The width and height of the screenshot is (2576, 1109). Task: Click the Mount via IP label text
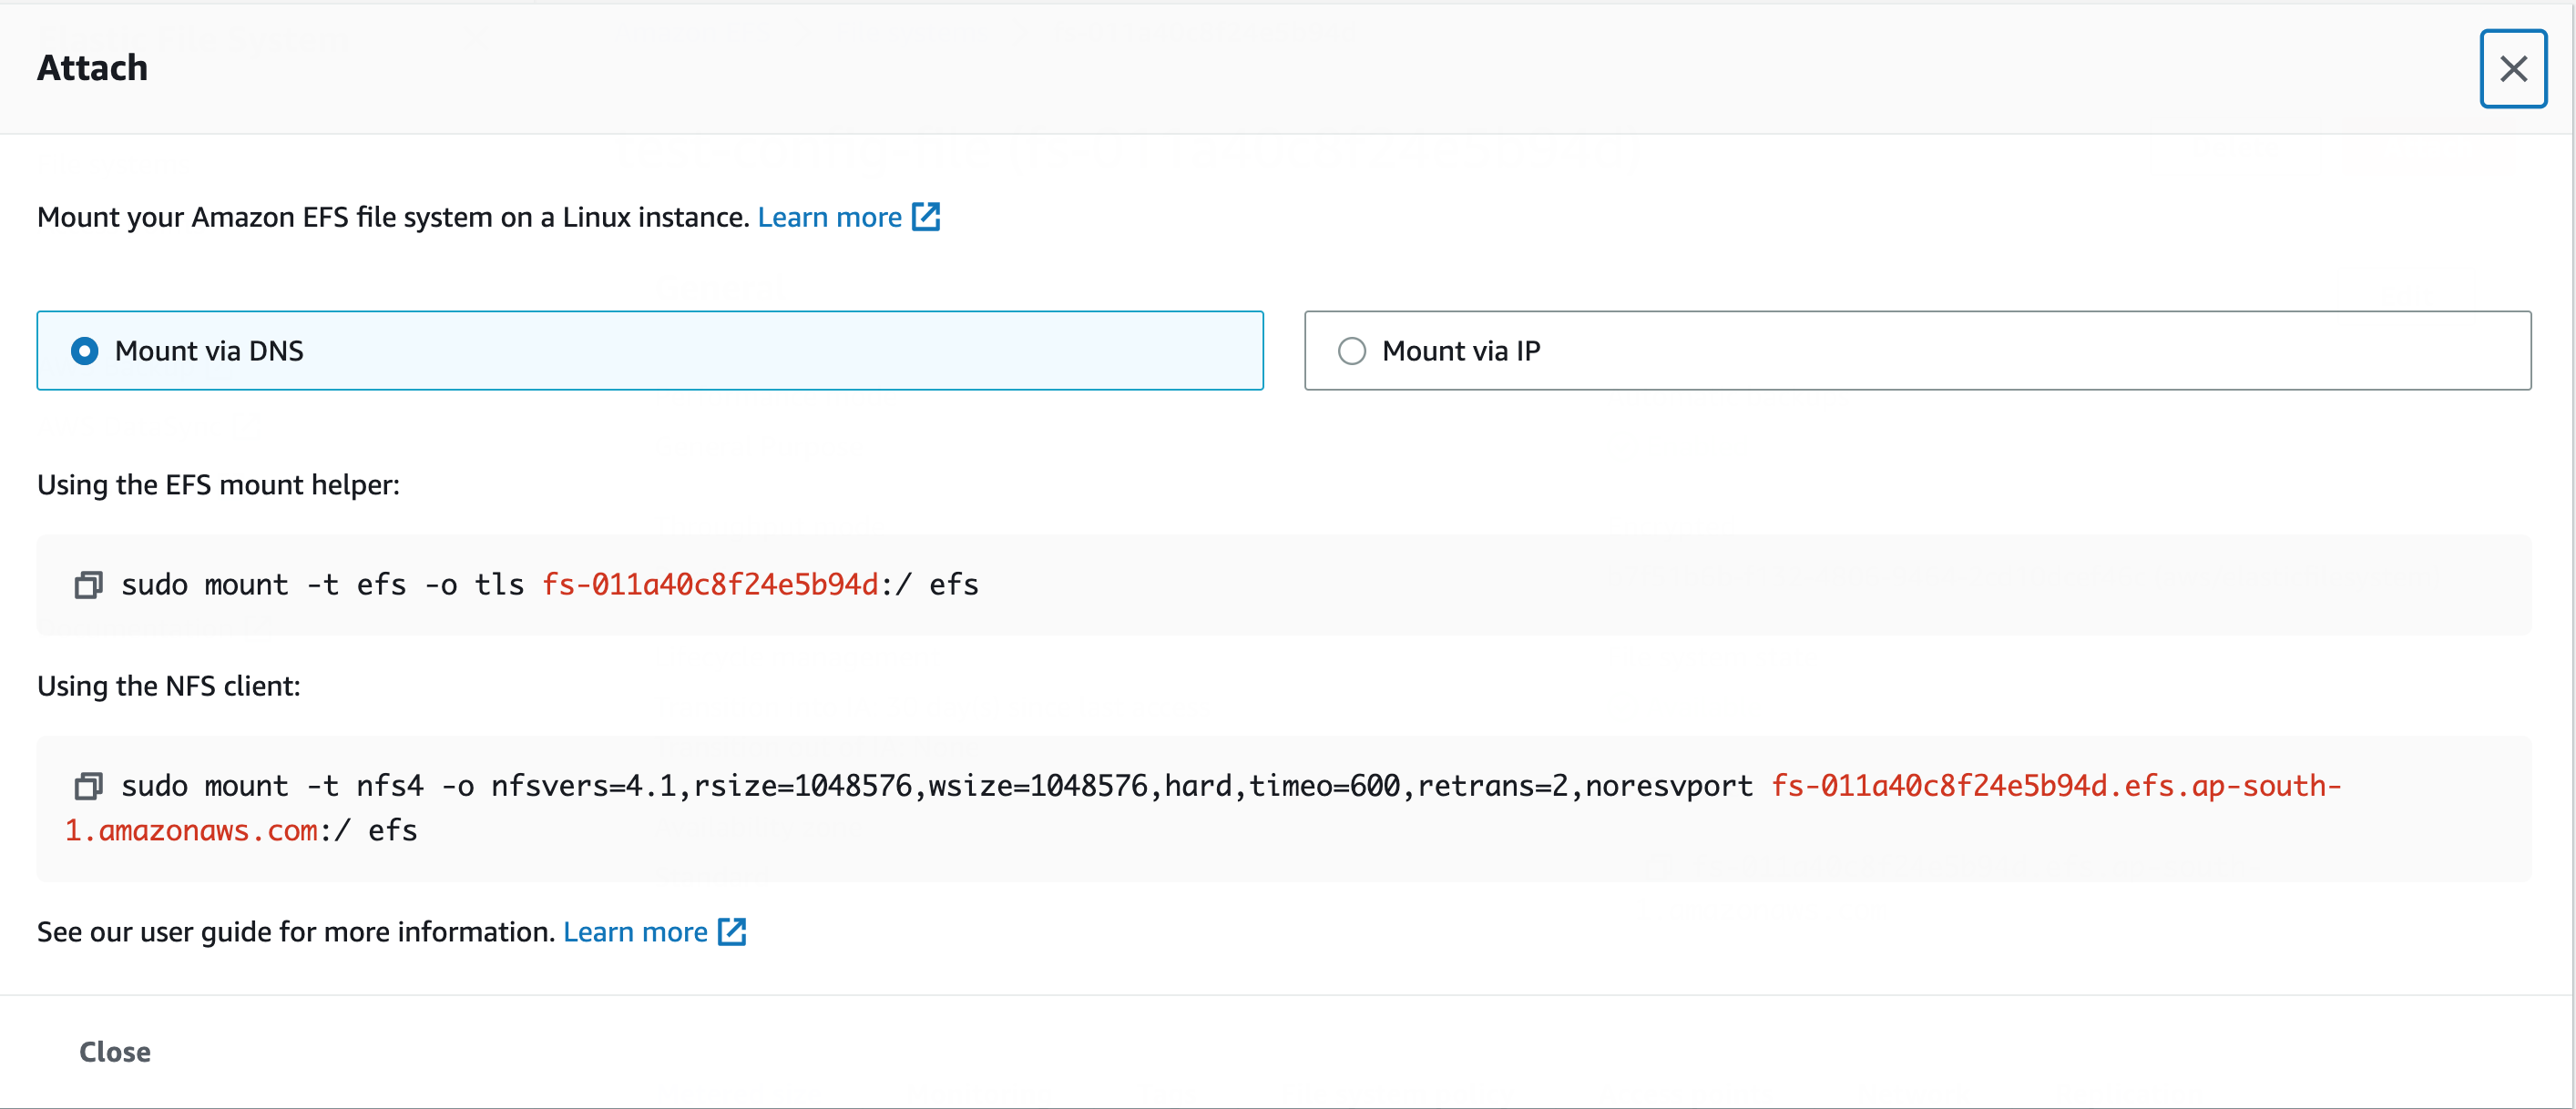click(1460, 351)
